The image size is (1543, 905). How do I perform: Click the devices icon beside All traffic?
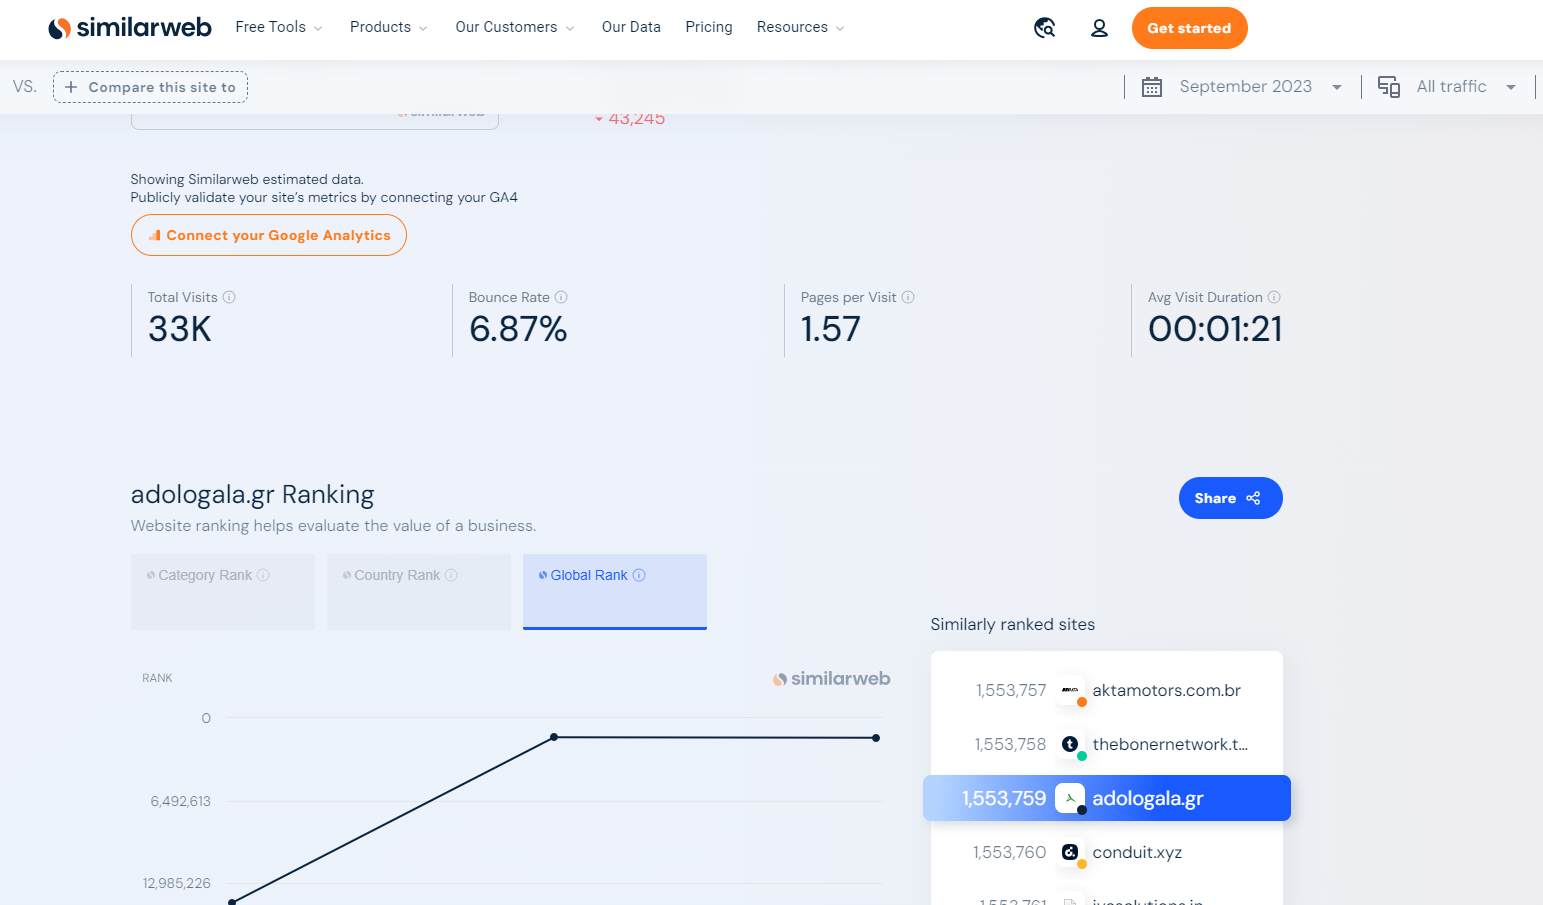[1389, 87]
